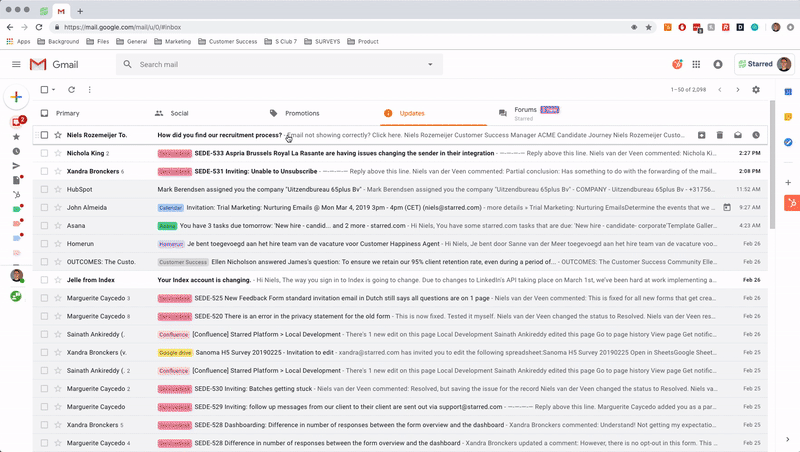Open the Customer Success bookmarks folder

tap(228, 41)
